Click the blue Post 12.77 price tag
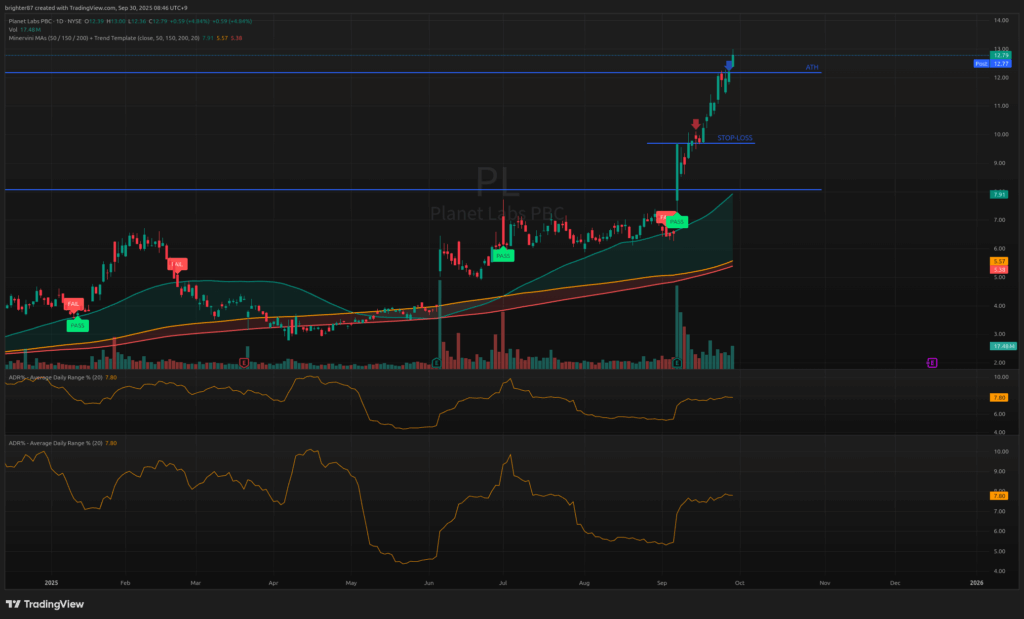The image size is (1024, 619). [x=993, y=63]
